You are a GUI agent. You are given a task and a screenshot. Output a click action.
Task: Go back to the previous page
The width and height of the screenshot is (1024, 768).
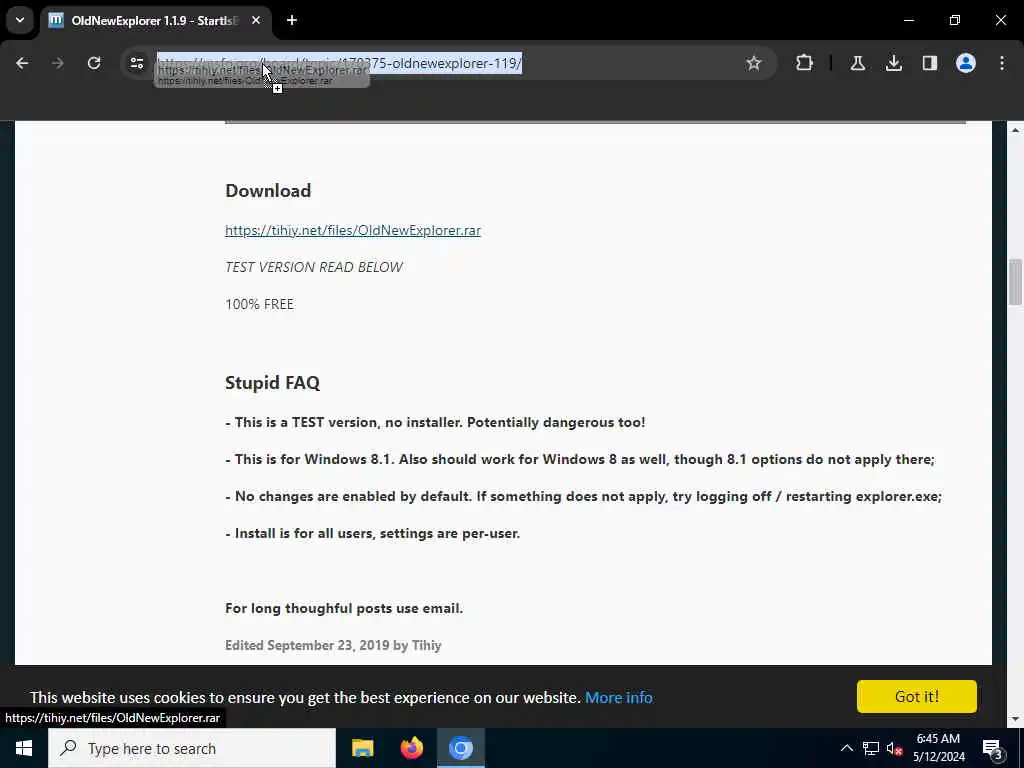click(22, 63)
